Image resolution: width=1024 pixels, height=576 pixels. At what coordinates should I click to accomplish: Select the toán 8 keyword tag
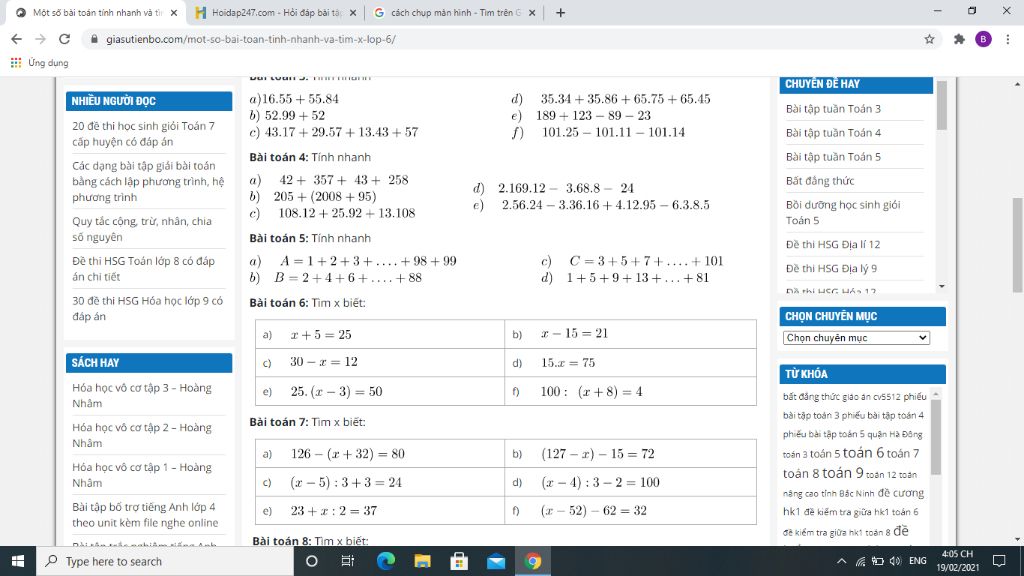click(x=801, y=473)
